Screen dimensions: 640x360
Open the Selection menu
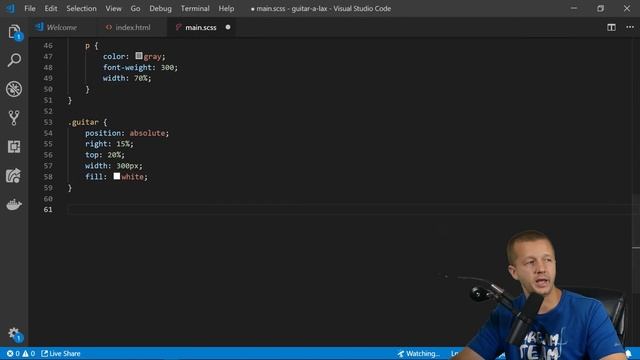(81, 8)
